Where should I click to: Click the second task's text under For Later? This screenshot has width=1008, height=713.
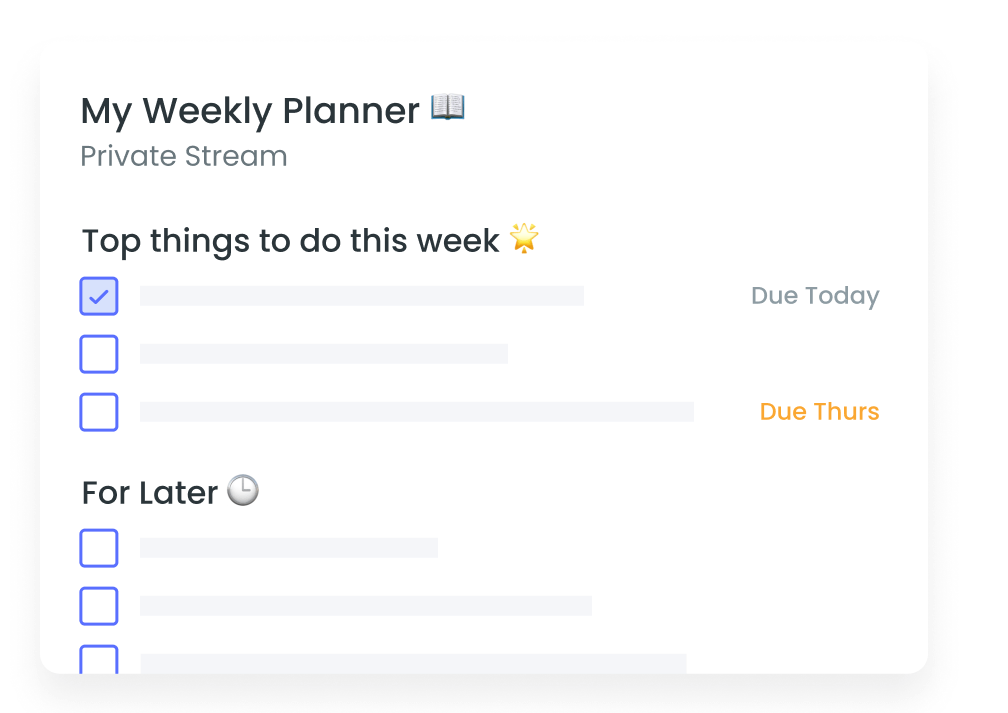pos(366,606)
